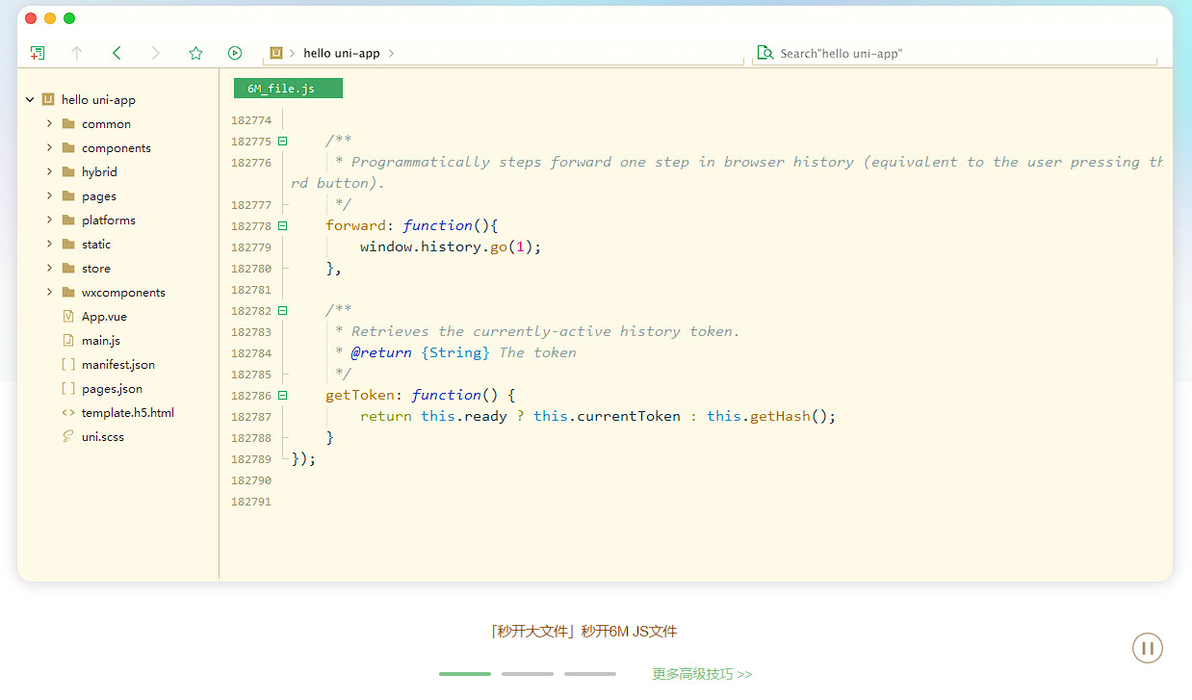Fold the getToken function at line 182786
Viewport: 1192px width, 700px height.
click(283, 395)
